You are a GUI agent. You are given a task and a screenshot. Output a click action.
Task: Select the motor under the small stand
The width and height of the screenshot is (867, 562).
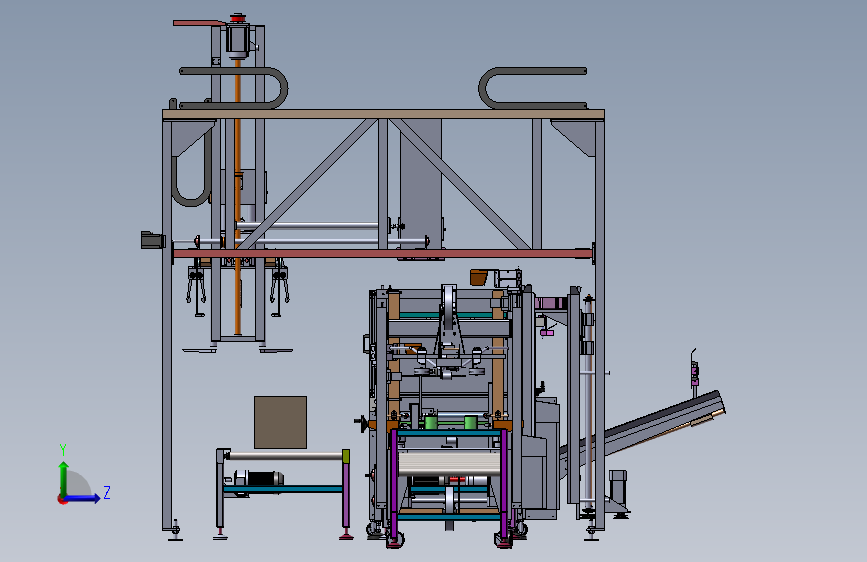pyautogui.click(x=259, y=478)
